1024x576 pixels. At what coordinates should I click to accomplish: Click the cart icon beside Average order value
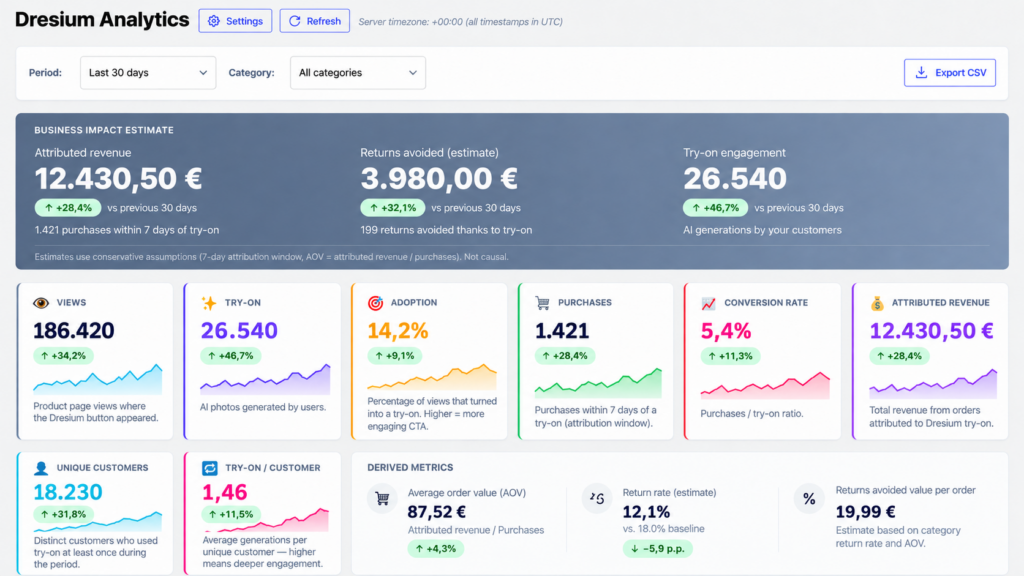pyautogui.click(x=382, y=499)
